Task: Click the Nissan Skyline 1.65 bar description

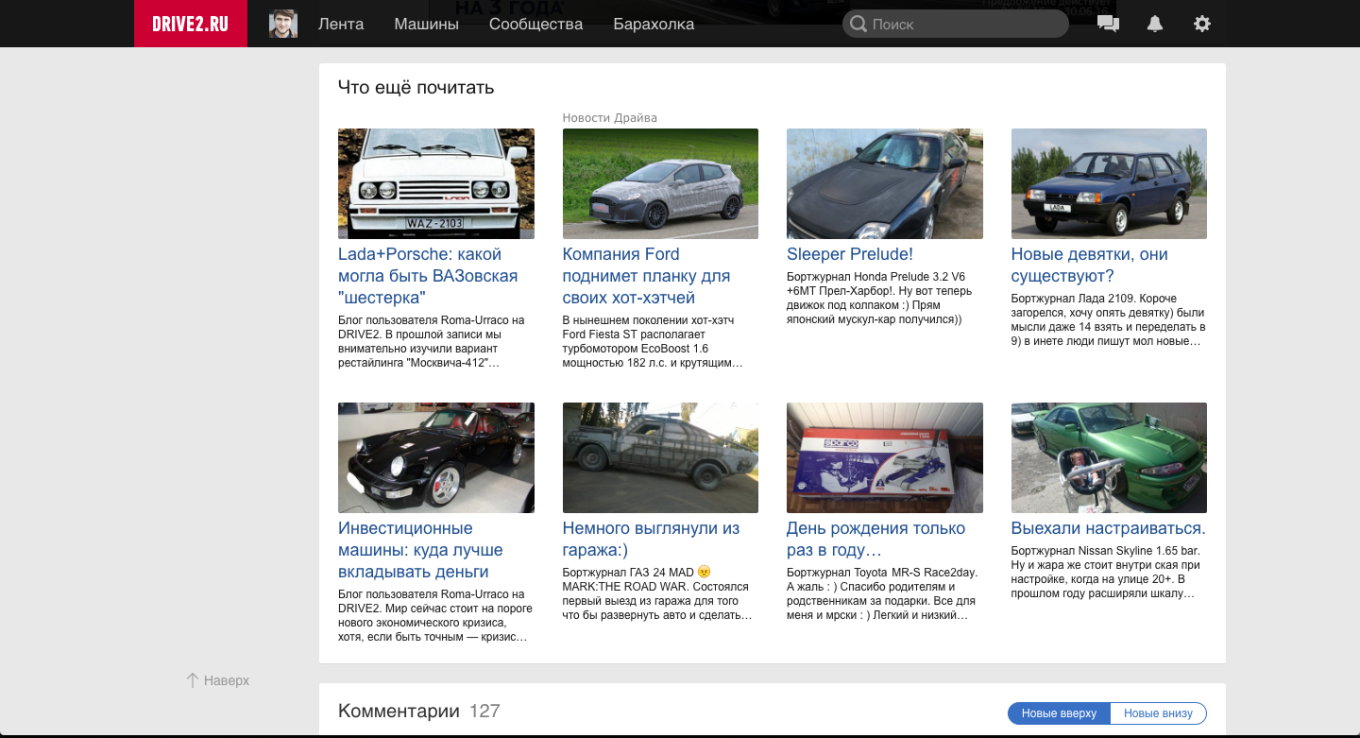Action: click(x=1106, y=572)
